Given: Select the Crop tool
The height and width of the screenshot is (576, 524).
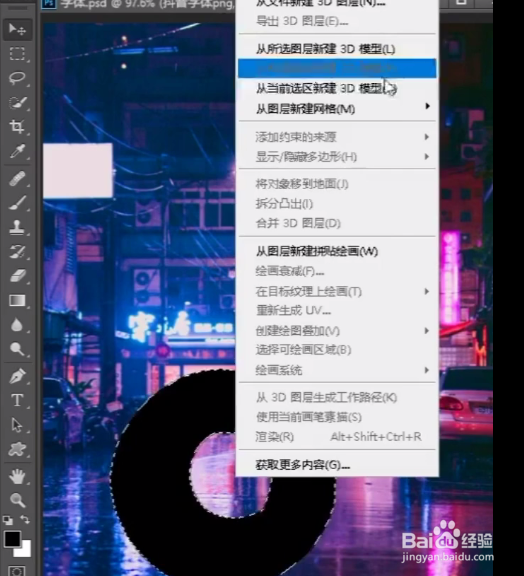Looking at the screenshot, I should 17,127.
